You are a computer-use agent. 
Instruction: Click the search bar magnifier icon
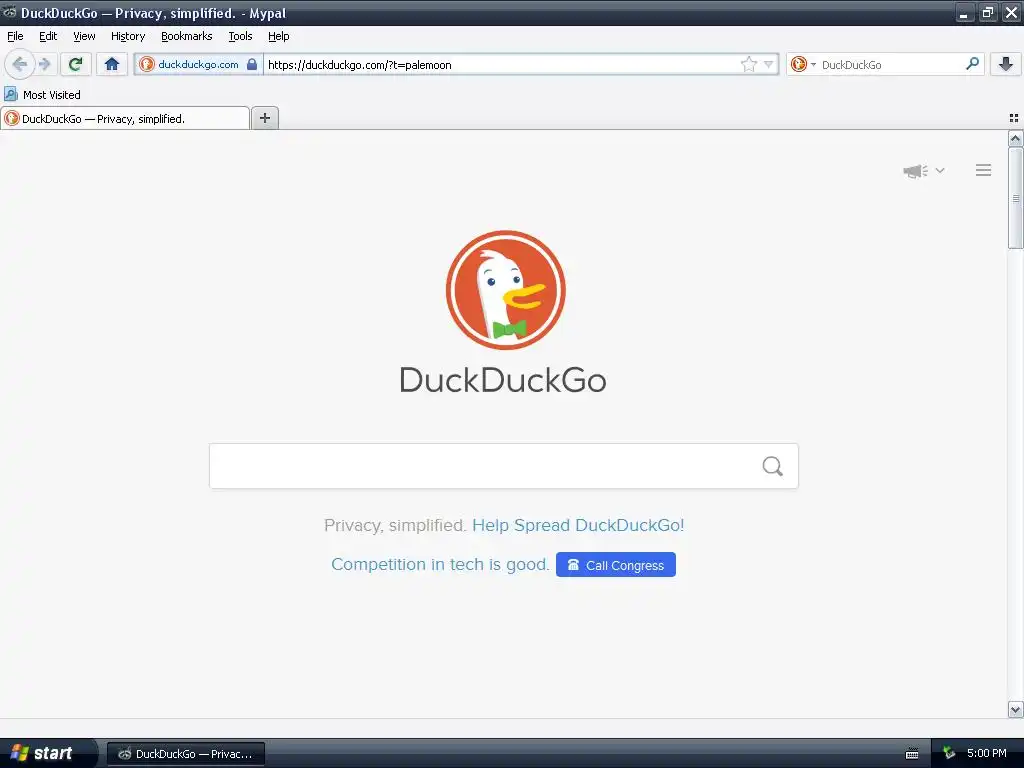972,63
